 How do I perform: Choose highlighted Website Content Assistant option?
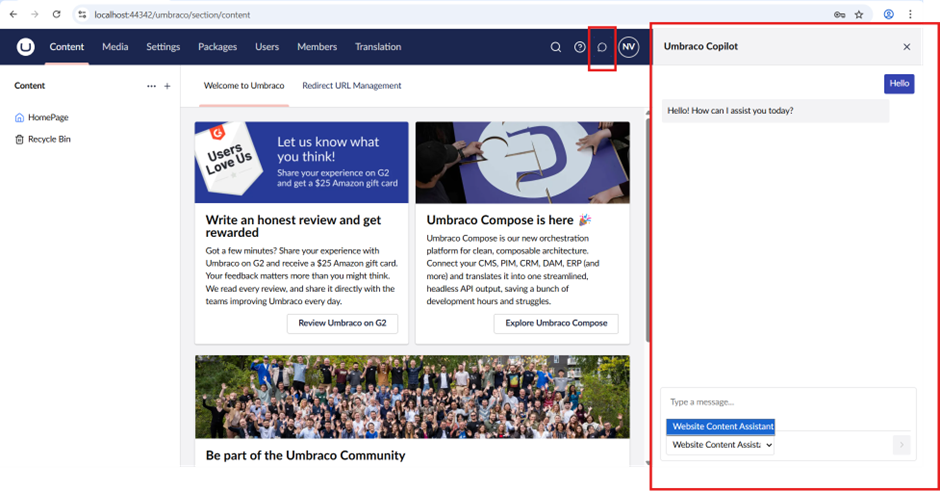[x=721, y=426]
